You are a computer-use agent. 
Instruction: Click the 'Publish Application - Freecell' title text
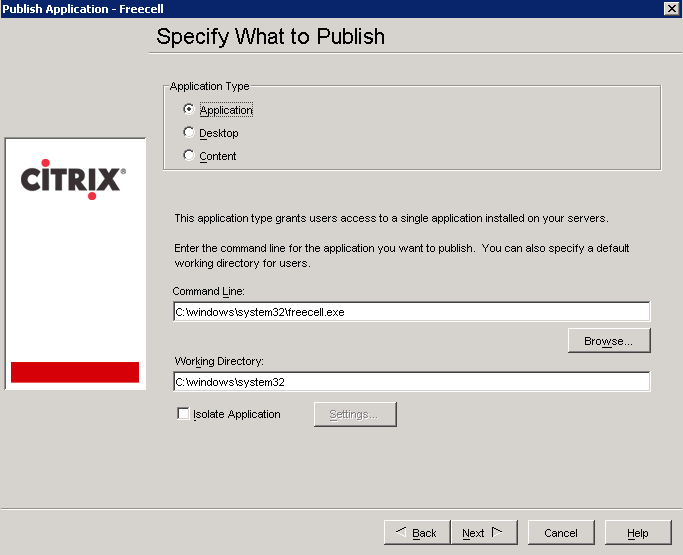pyautogui.click(x=83, y=9)
